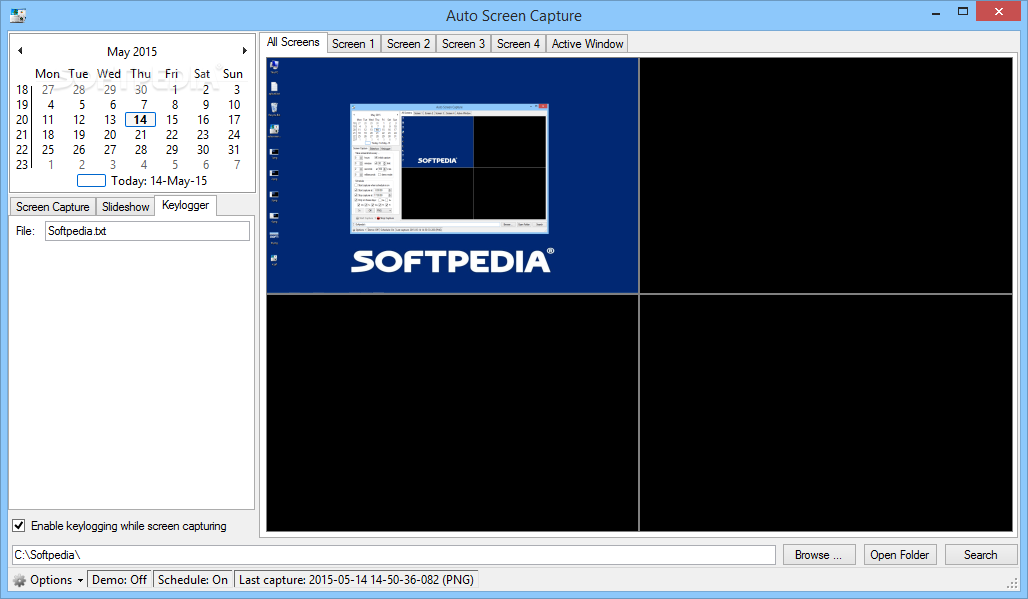Open the Slideshow tab
Screen dimensions: 1028x599
[x=126, y=206]
